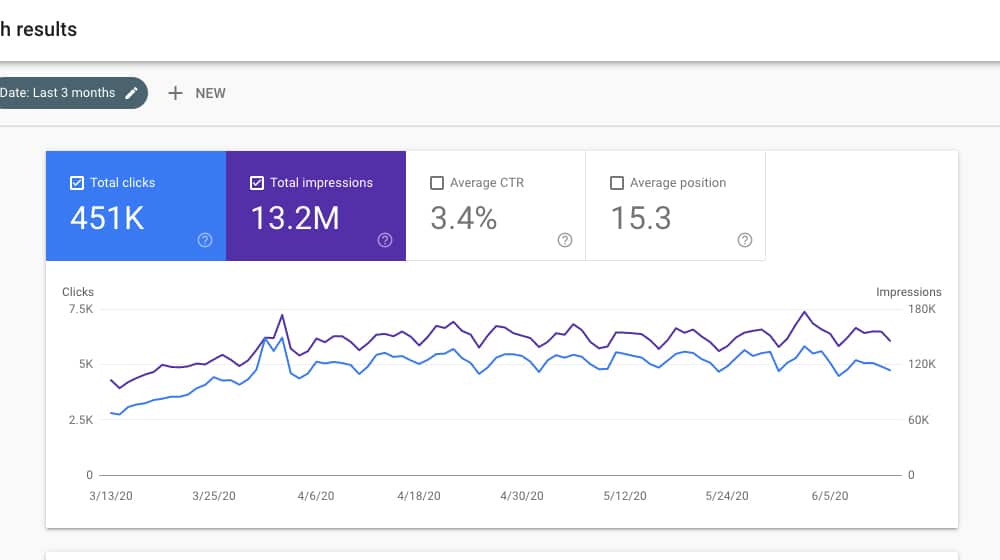Viewport: 1000px width, 560px height.
Task: Enable the Average position checkbox
Action: click(x=616, y=183)
